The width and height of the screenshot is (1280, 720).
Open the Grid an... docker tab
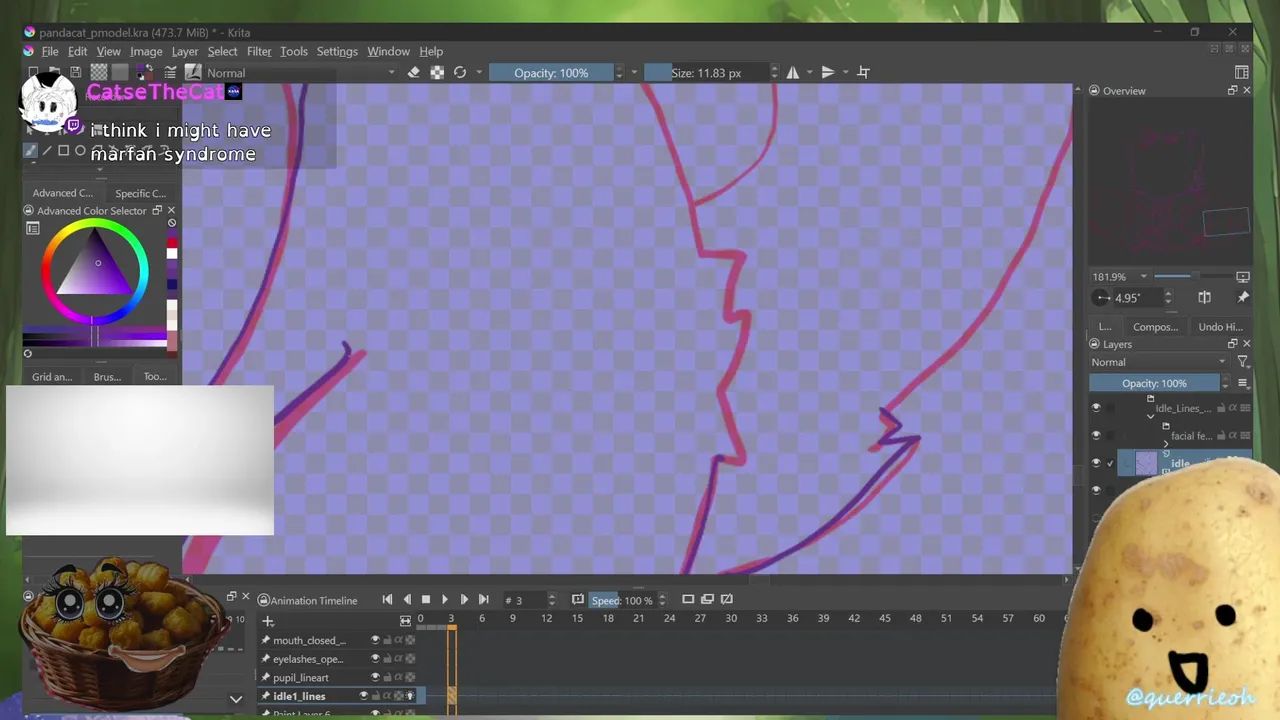pyautogui.click(x=52, y=377)
